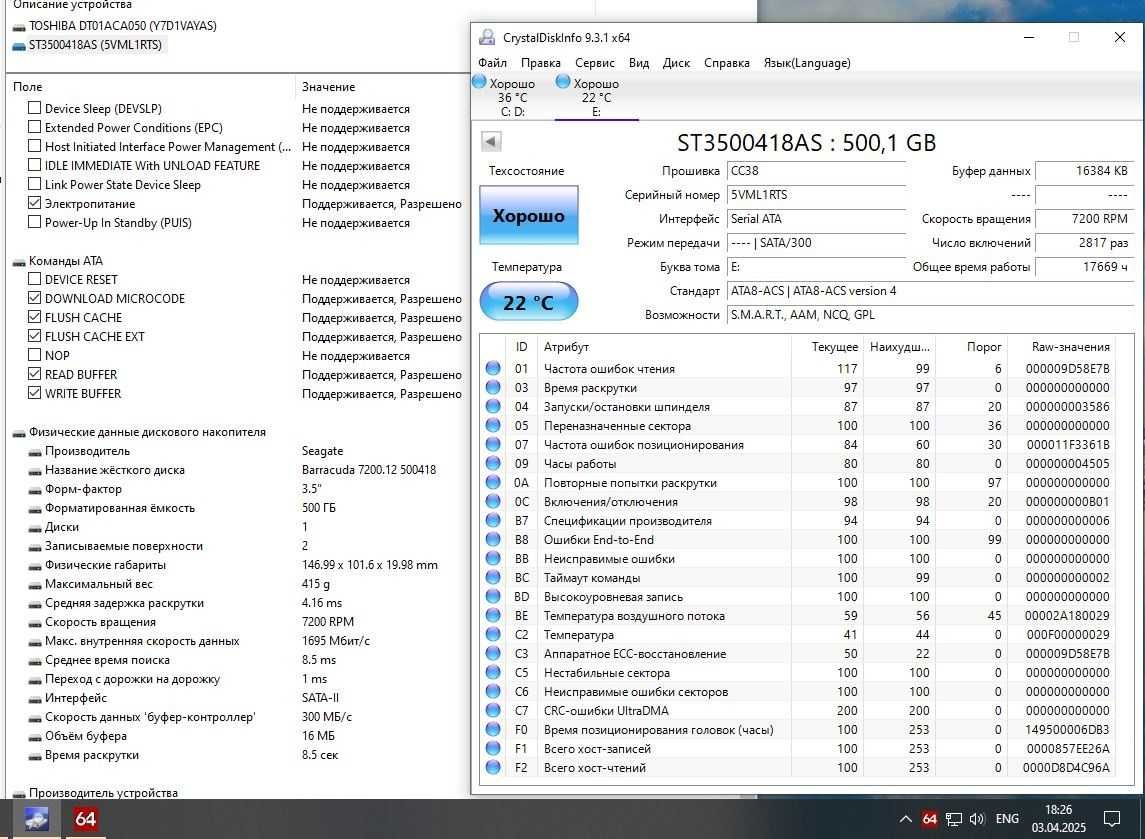Viewport: 1145px width, 839px height.
Task: Select the C: D: disk status tab
Action: click(512, 97)
